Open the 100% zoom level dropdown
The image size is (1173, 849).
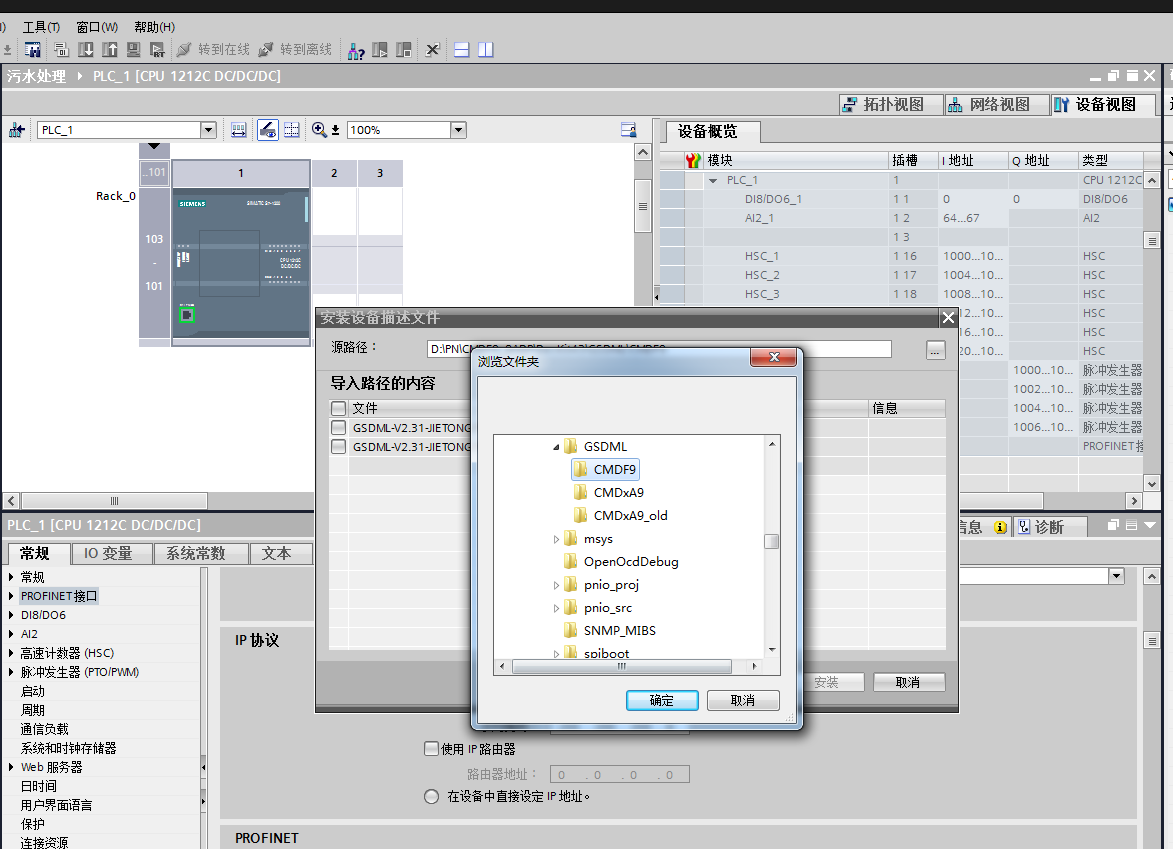(458, 130)
